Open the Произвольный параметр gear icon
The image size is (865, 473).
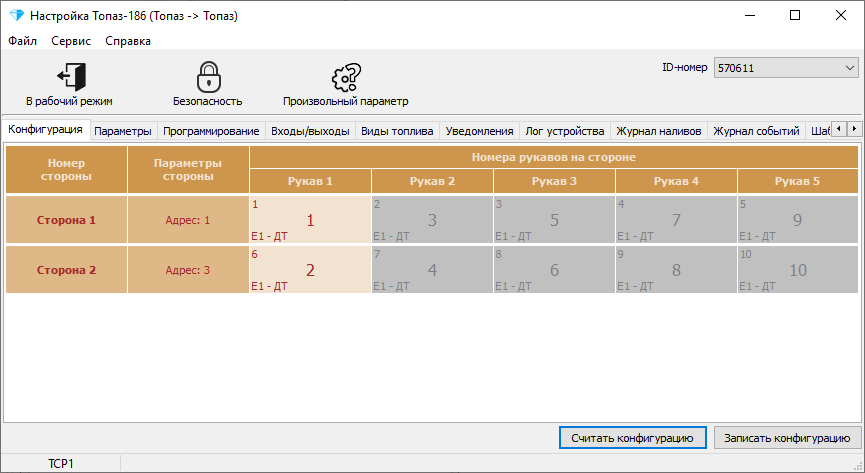tap(346, 77)
